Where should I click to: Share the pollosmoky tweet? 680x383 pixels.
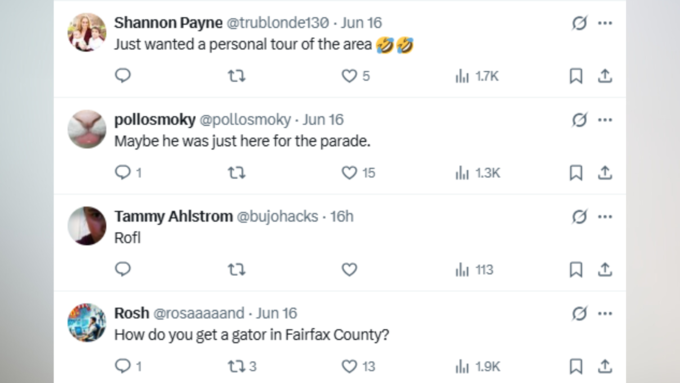[605, 173]
